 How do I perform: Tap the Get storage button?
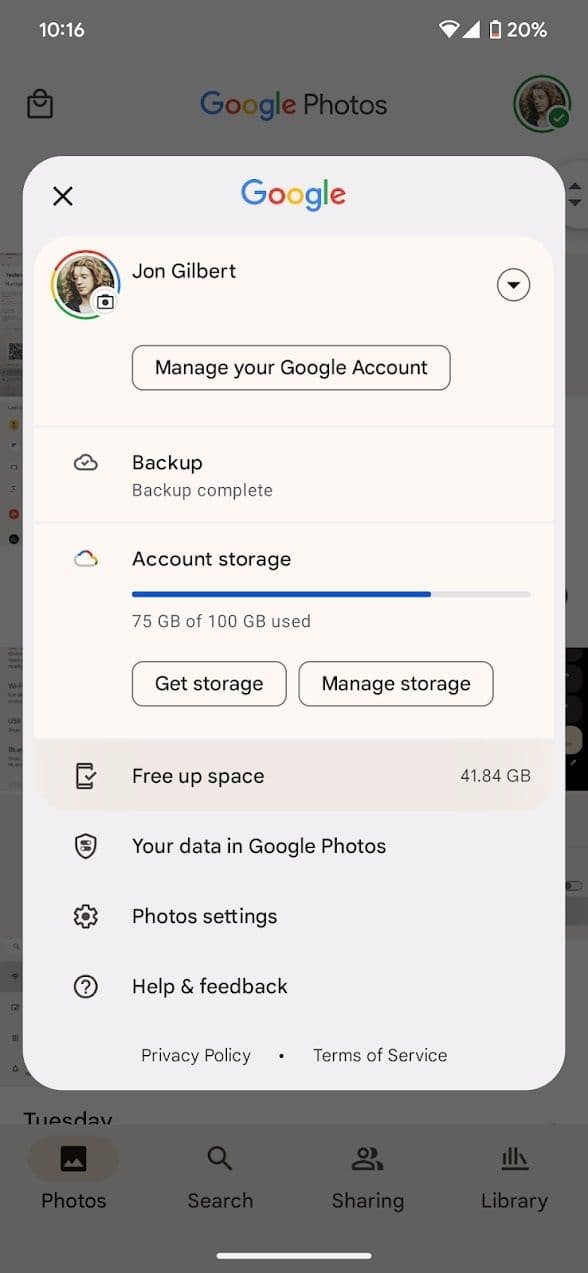(208, 684)
